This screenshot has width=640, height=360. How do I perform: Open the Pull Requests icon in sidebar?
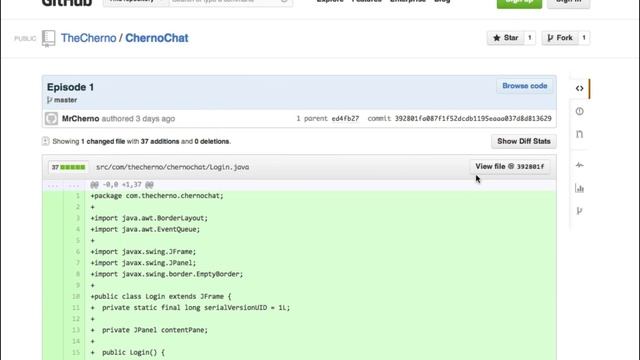pos(580,134)
